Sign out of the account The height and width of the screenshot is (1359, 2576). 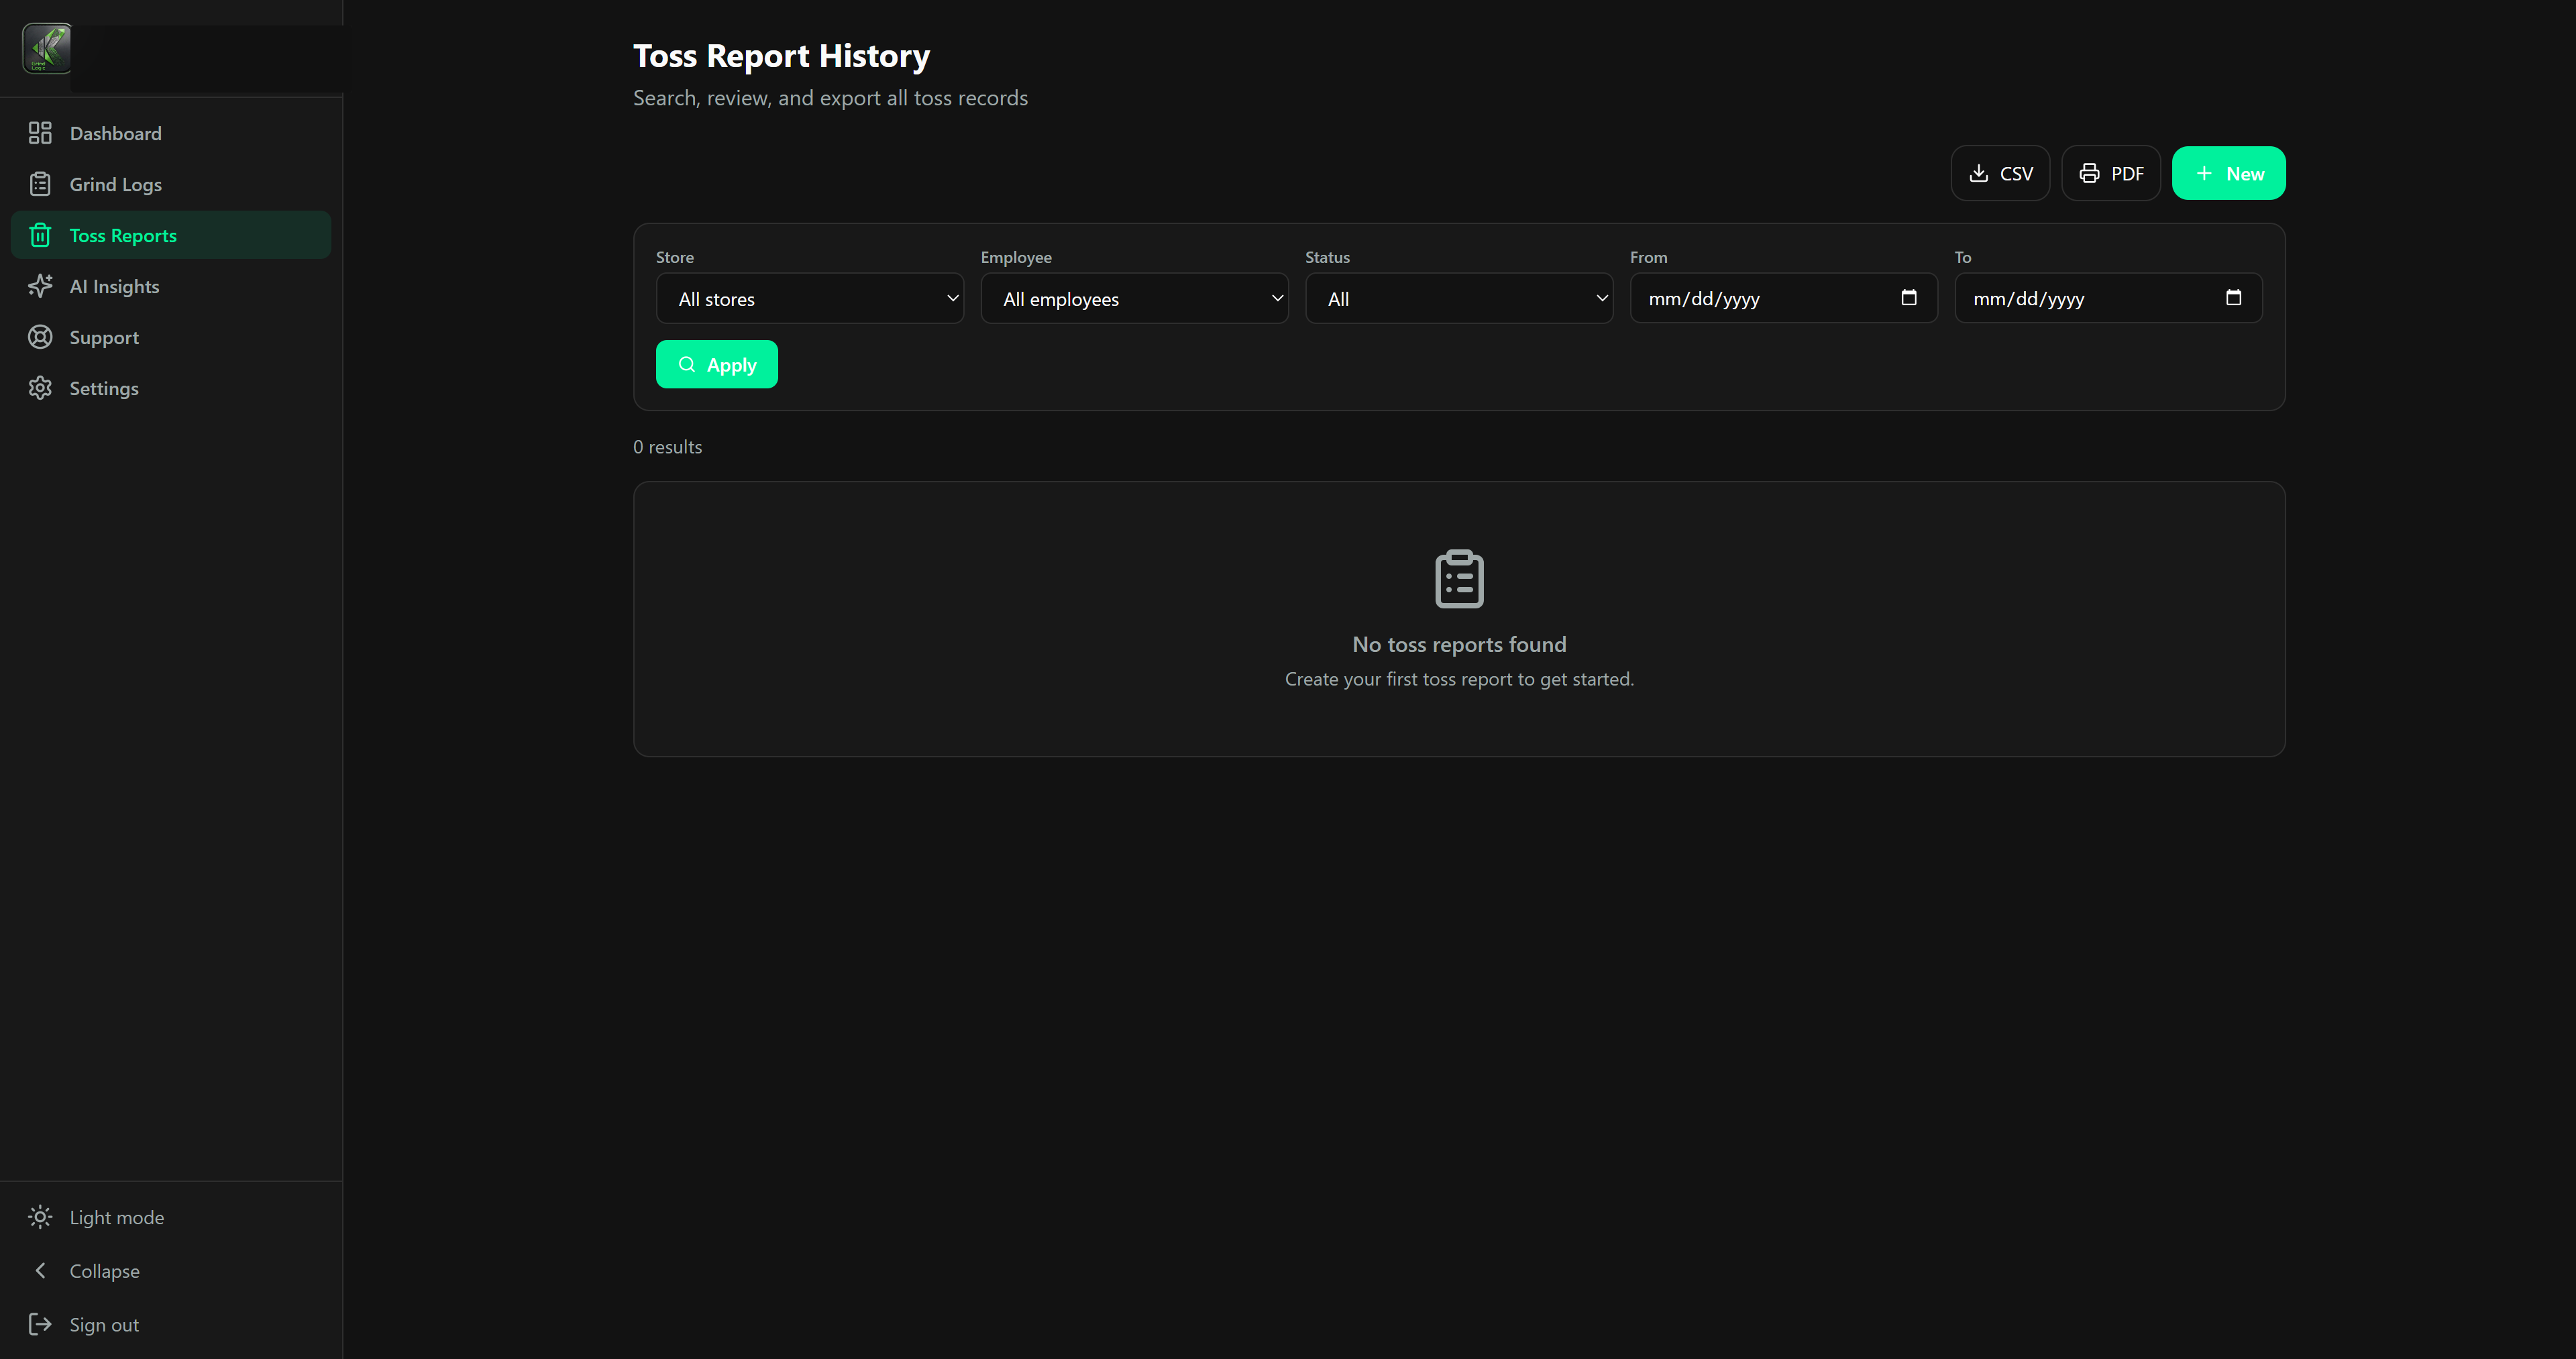coord(171,1325)
